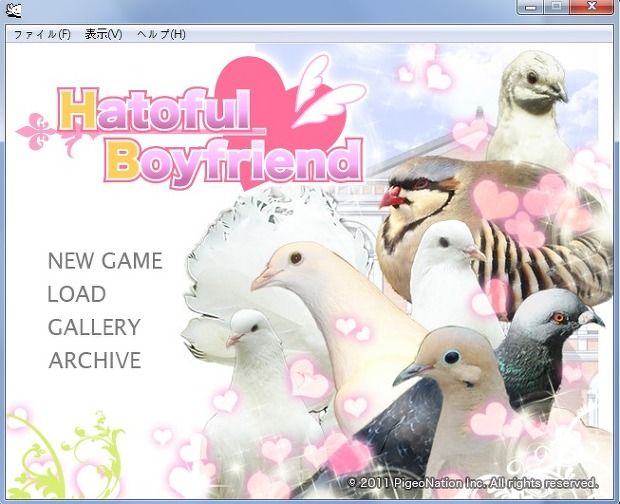
Task: Minimize the game window
Action: [x=531, y=7]
